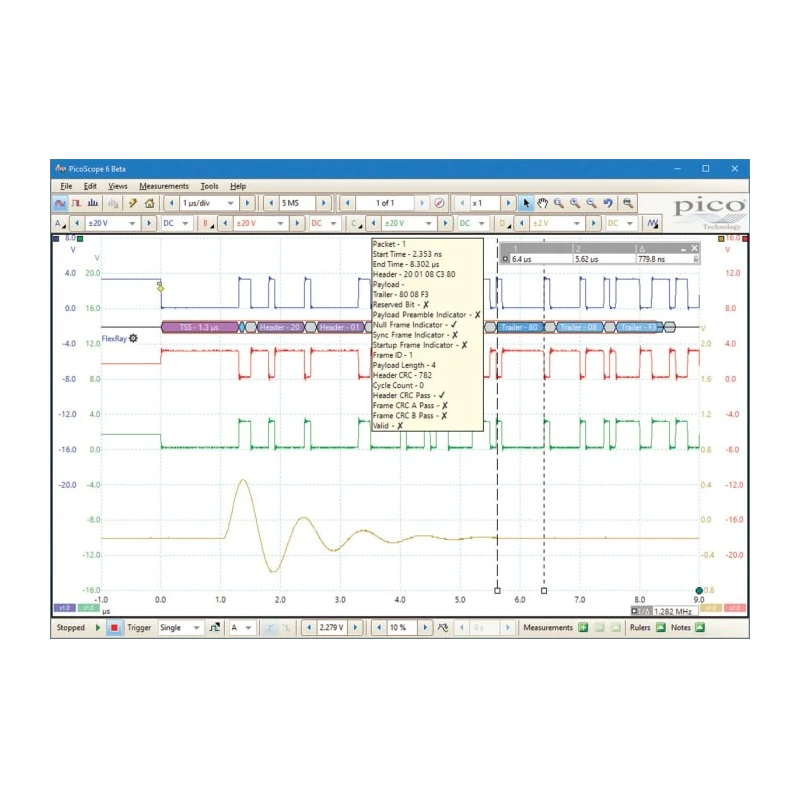Switch to Scope mode icon
Screen dimensions: 800x800
click(60, 203)
